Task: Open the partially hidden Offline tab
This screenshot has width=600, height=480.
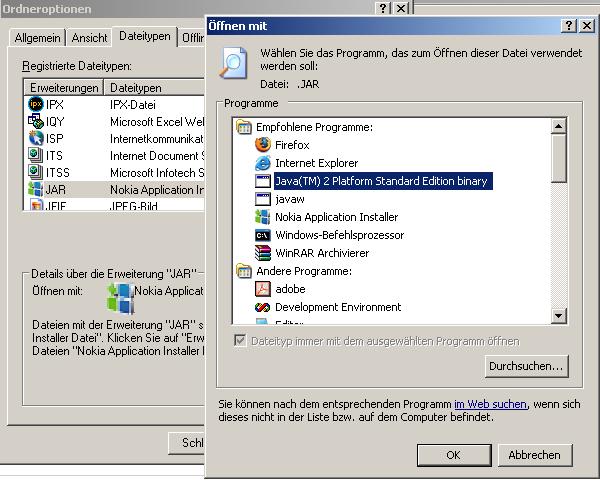Action: [x=192, y=38]
